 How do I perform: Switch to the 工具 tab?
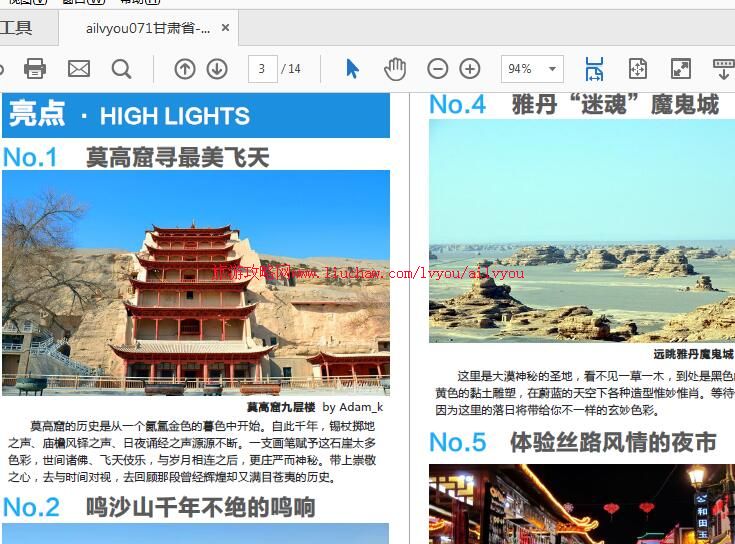click(17, 28)
